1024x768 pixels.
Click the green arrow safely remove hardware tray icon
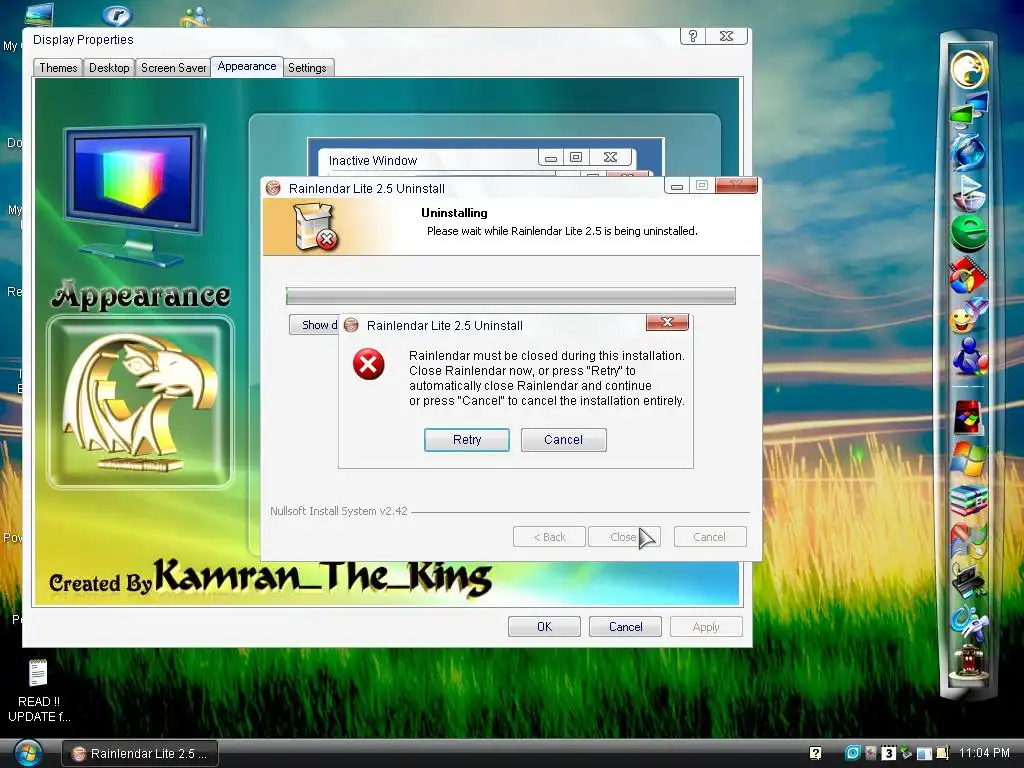tap(906, 753)
